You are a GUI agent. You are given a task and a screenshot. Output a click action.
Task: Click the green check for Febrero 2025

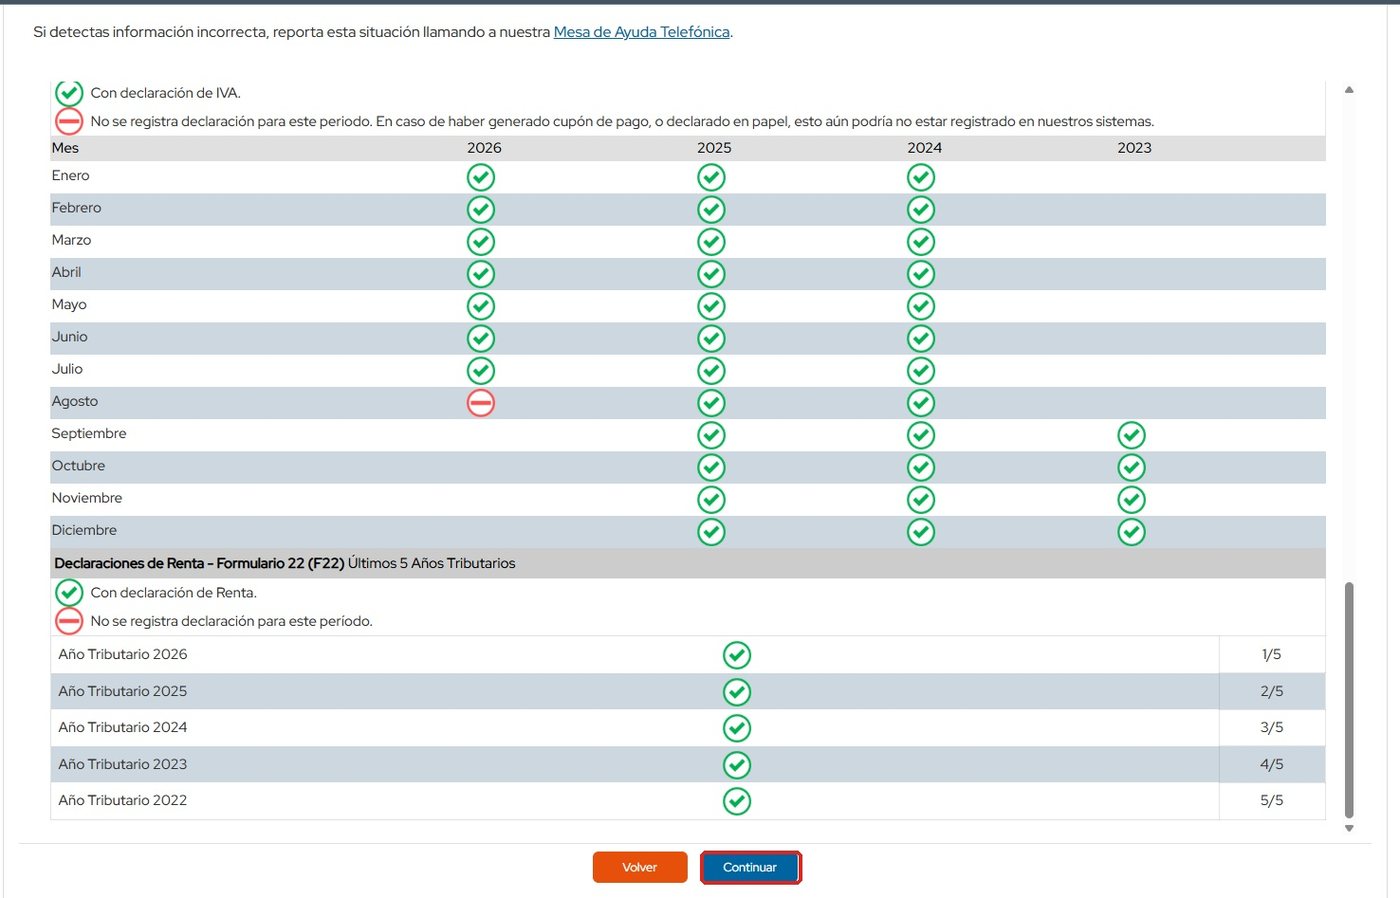711,209
